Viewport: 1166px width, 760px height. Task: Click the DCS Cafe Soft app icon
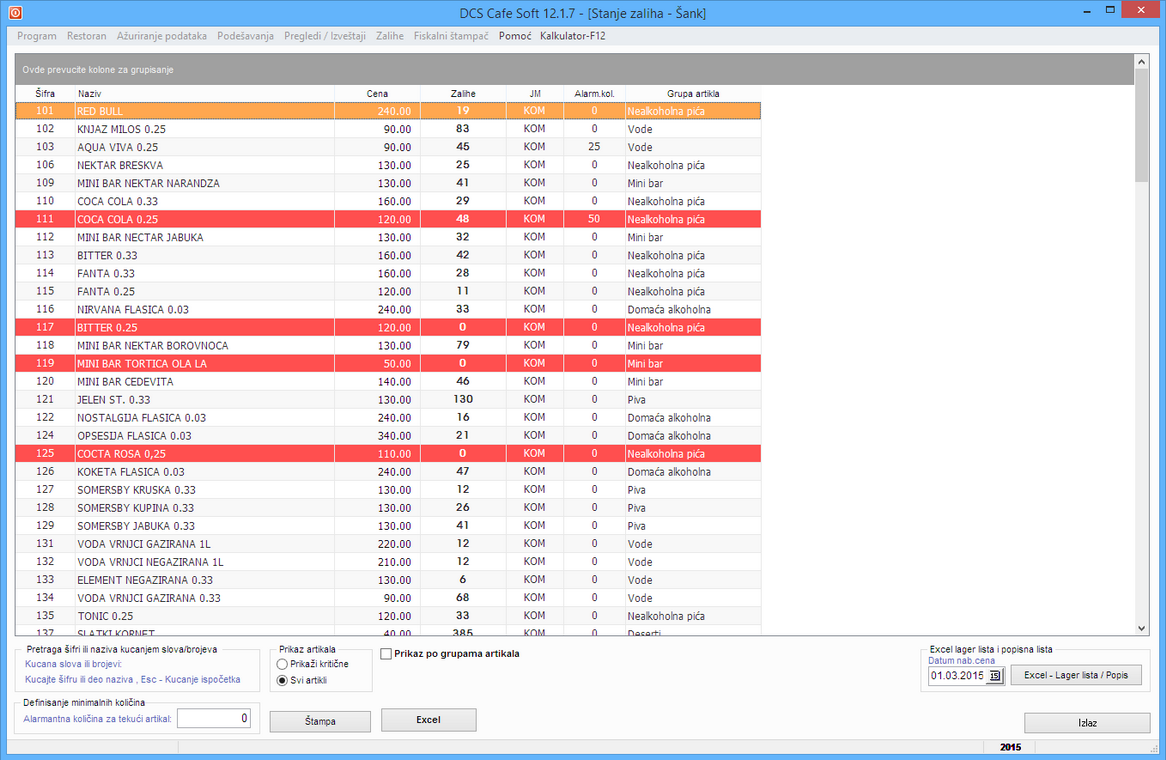15,12
